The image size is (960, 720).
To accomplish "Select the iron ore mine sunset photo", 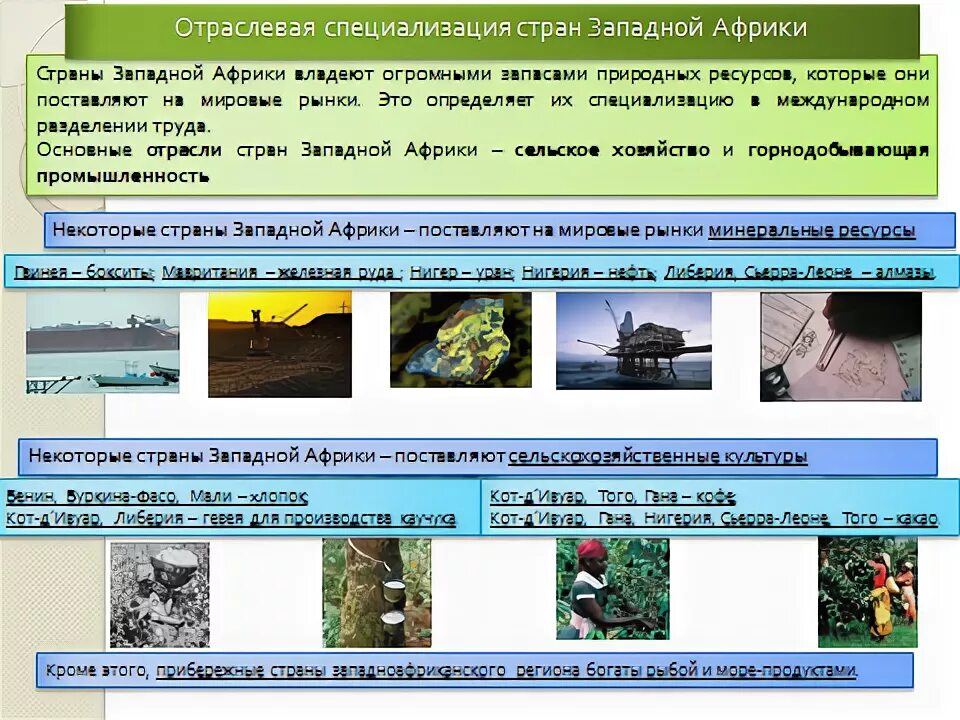I will tap(280, 344).
